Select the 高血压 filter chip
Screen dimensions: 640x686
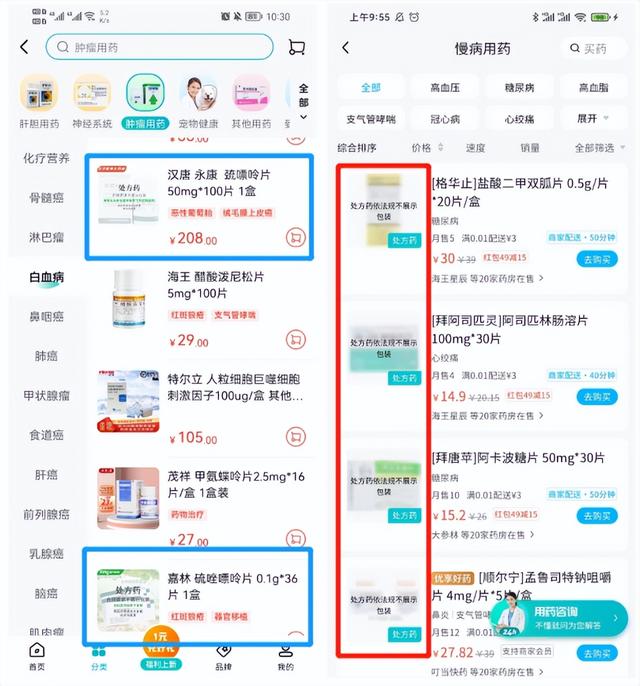(x=445, y=88)
